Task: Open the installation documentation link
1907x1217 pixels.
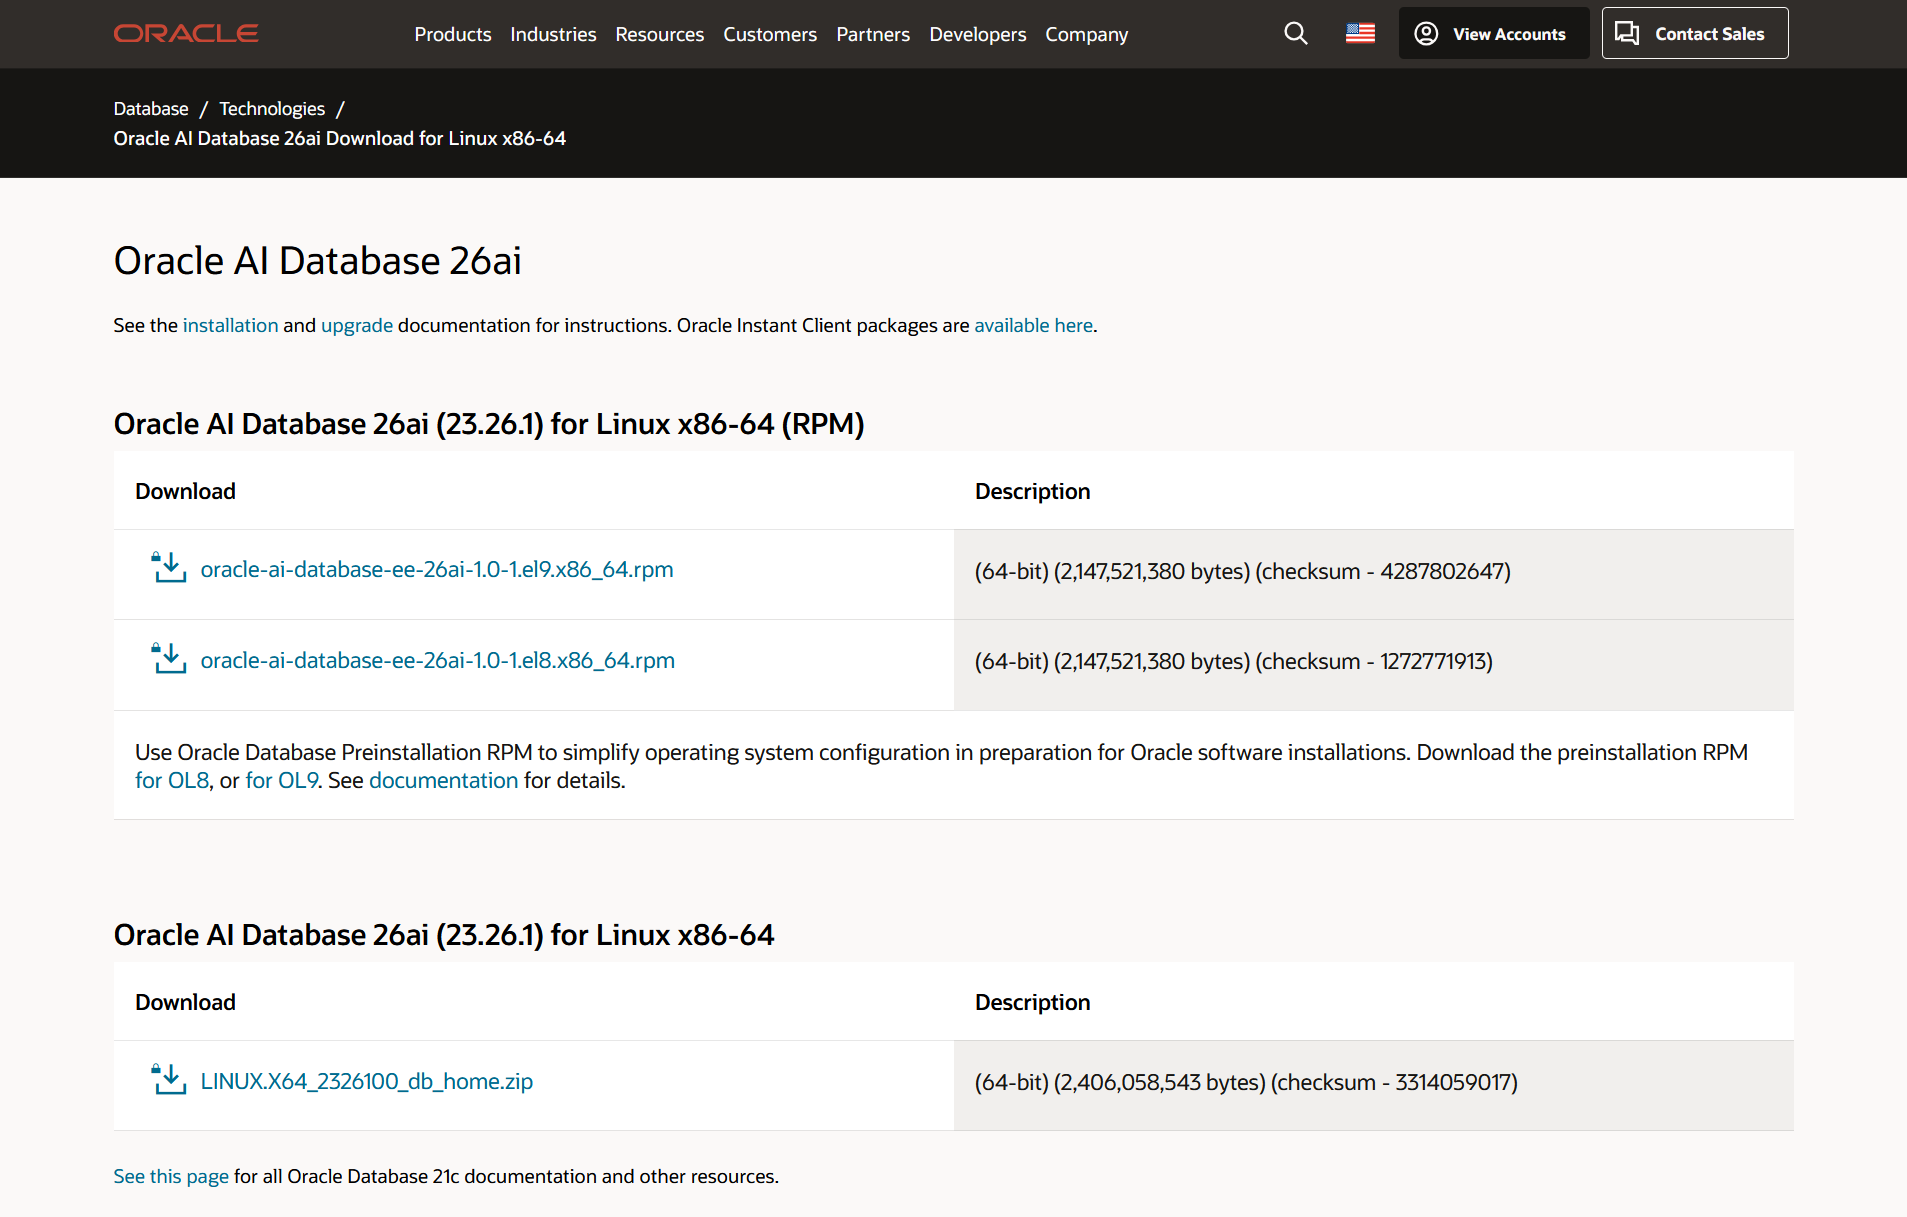Action: pyautogui.click(x=230, y=326)
